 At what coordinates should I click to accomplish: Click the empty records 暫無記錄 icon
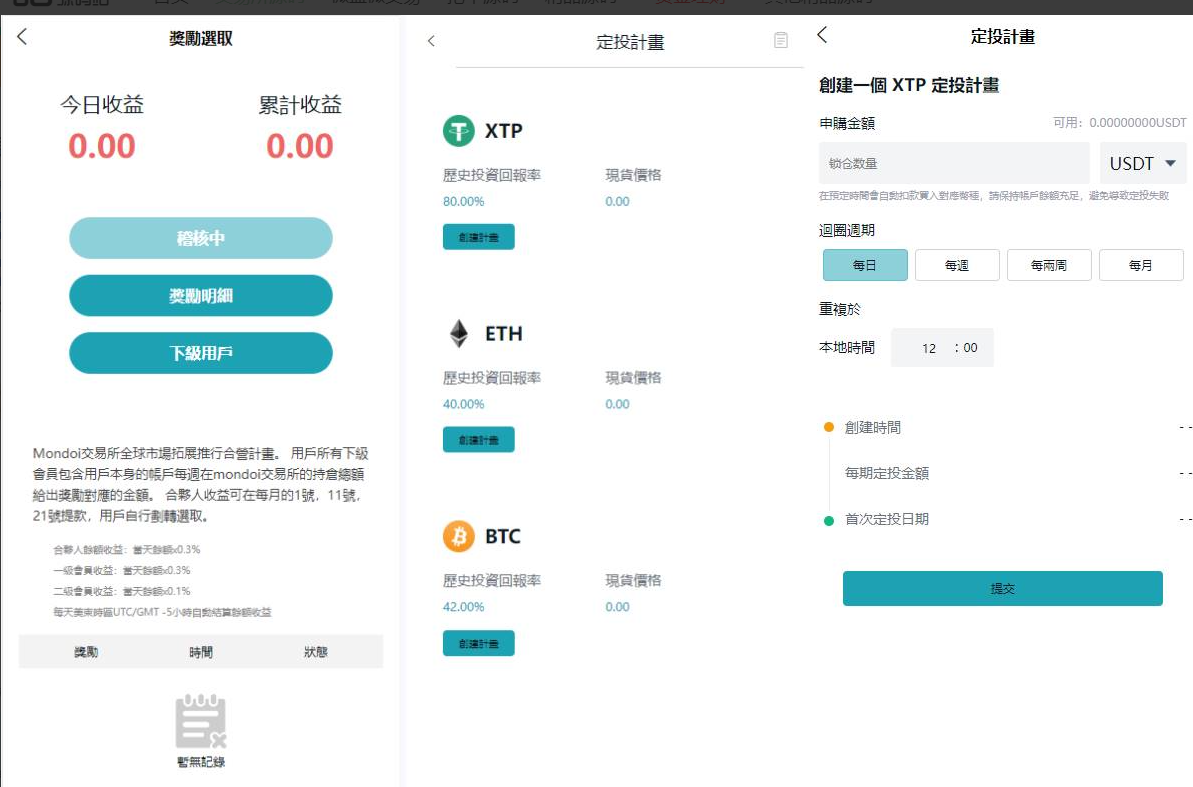(x=201, y=723)
